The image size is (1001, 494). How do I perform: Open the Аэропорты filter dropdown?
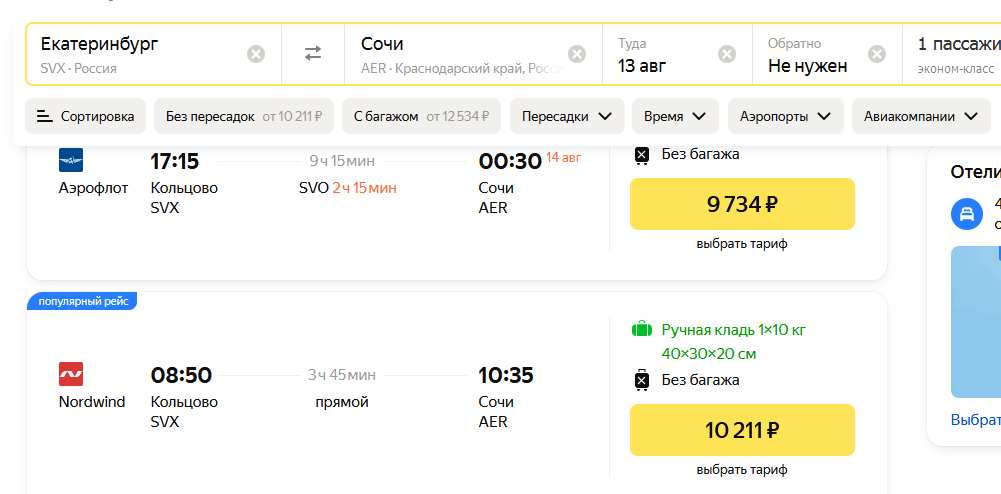(785, 116)
